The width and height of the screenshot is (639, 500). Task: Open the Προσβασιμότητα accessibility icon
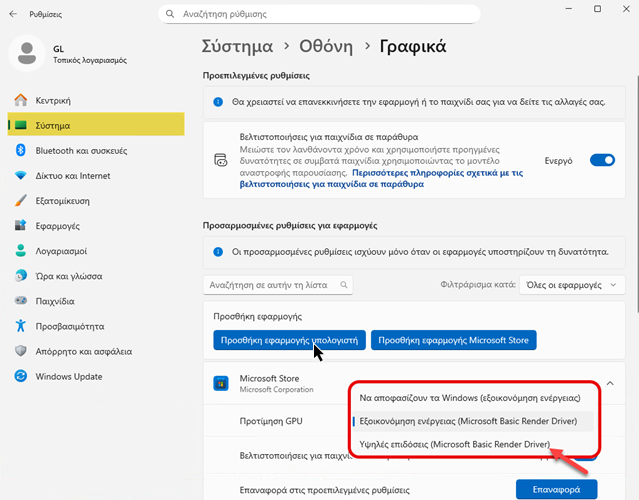[x=20, y=326]
